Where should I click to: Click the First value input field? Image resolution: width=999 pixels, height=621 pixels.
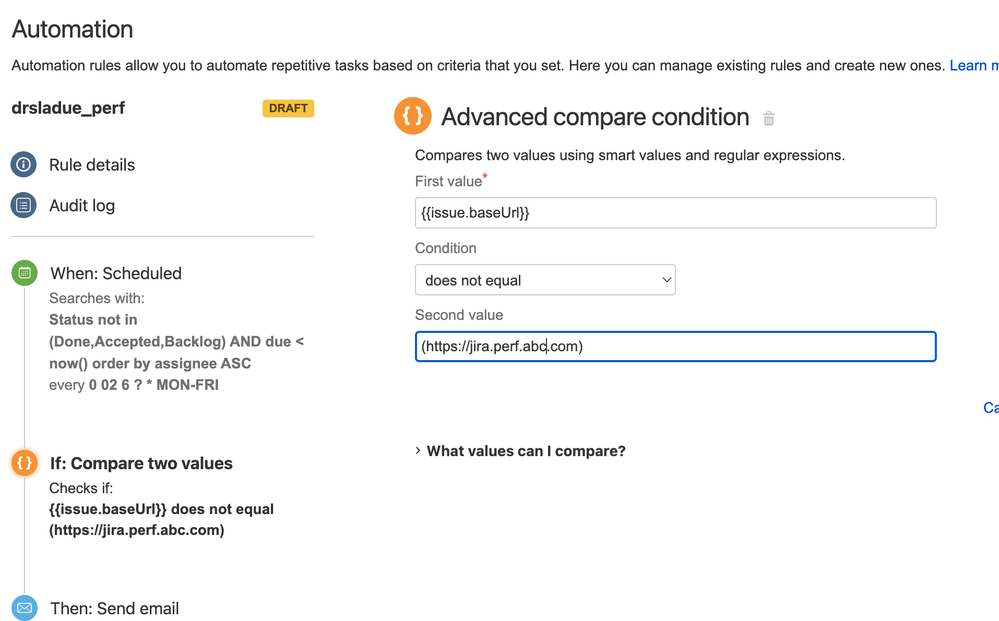click(x=675, y=213)
